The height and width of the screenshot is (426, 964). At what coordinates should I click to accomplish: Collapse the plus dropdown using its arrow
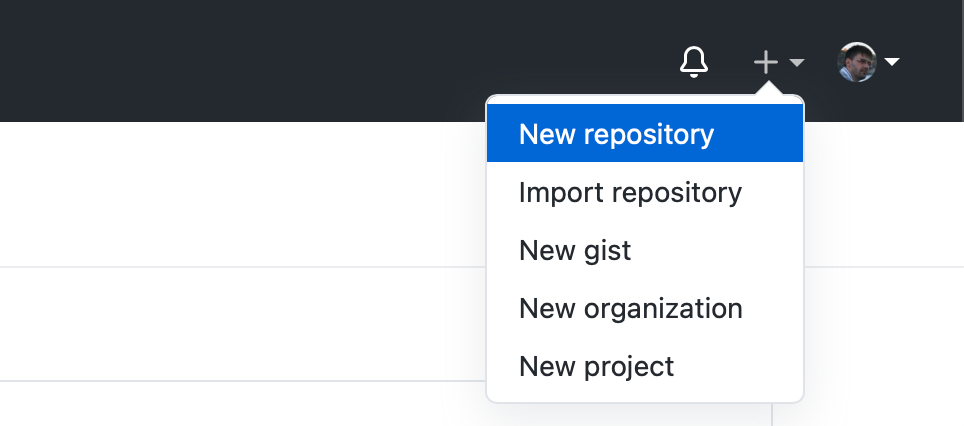tap(797, 63)
